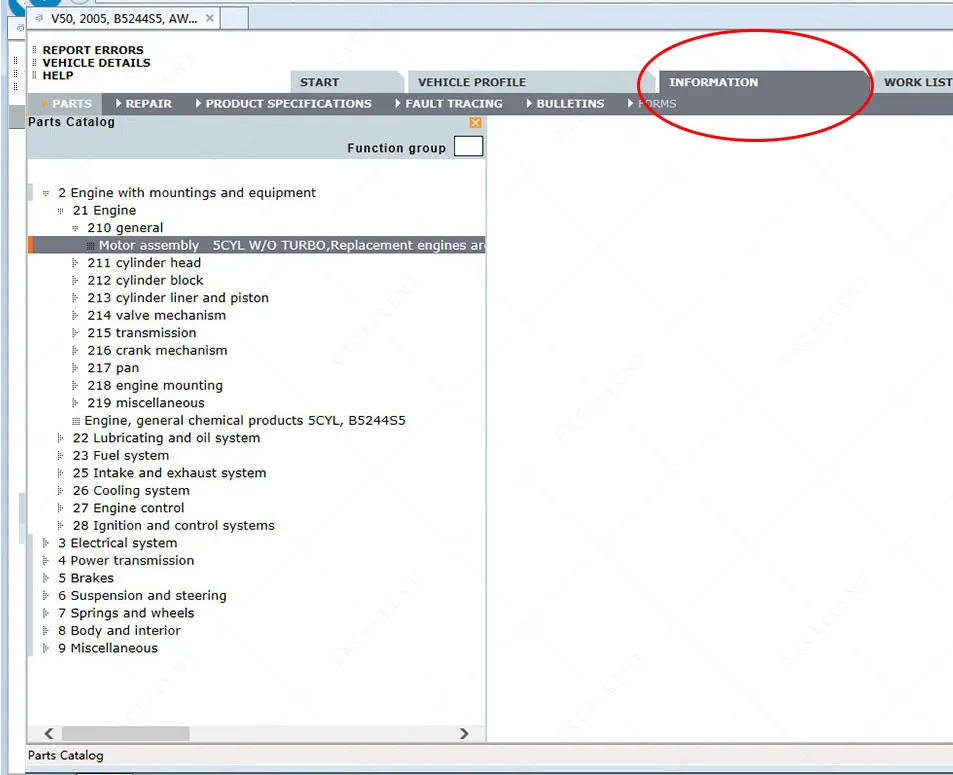This screenshot has width=953, height=775.
Task: Select 8 Body and interior
Action: coord(119,631)
